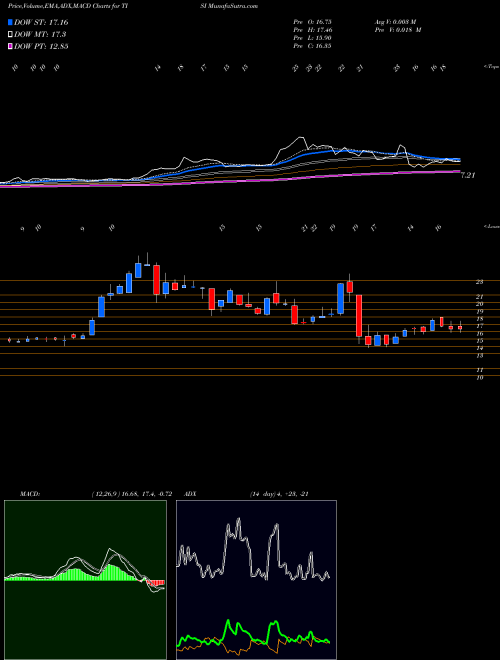This screenshot has width=500, height=660.
Task: Click the magenta DOW PT legend swatch
Action: pos(10,46)
